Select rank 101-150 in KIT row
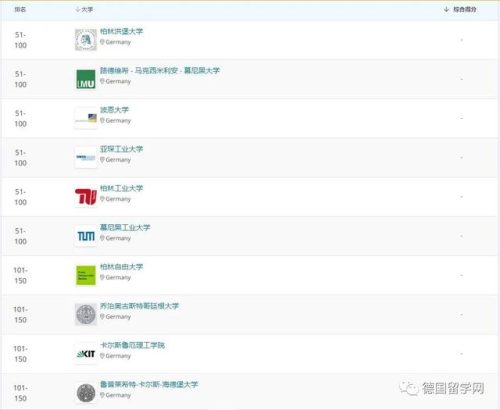The width and height of the screenshot is (500, 410). pyautogui.click(x=20, y=354)
